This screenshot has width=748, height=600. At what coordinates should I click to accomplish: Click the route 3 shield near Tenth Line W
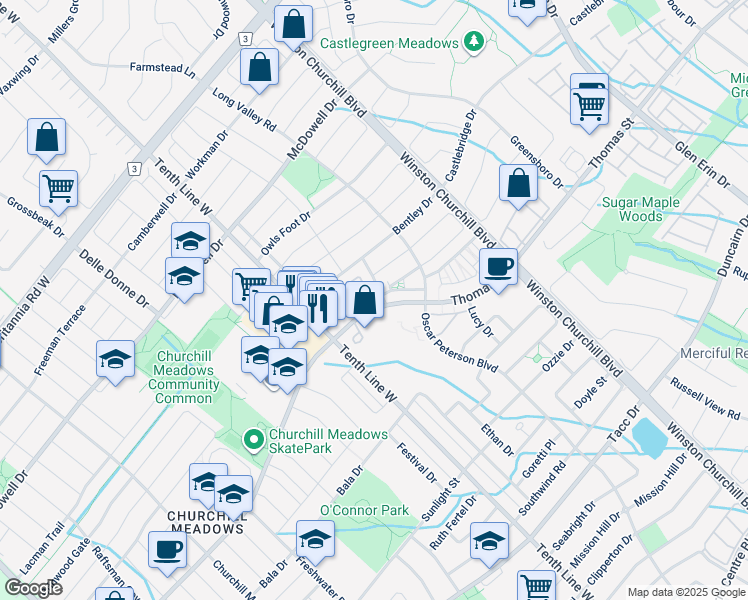coord(132,168)
